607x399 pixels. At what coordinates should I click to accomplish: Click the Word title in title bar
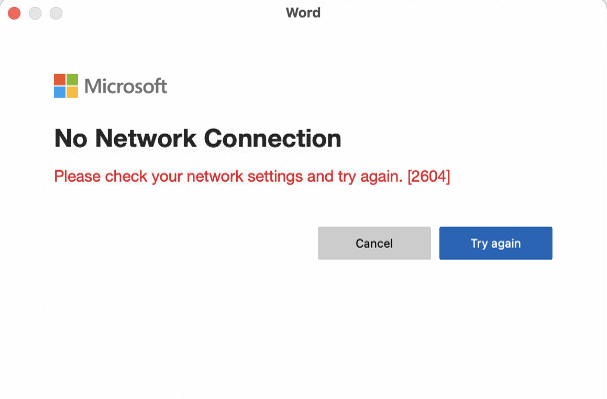(303, 13)
